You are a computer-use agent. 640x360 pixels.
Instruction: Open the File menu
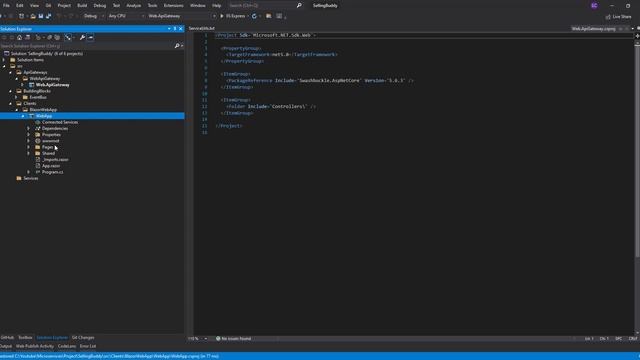pos(6,5)
